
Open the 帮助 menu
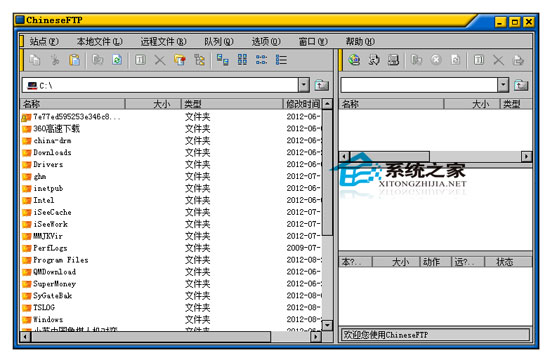360,42
